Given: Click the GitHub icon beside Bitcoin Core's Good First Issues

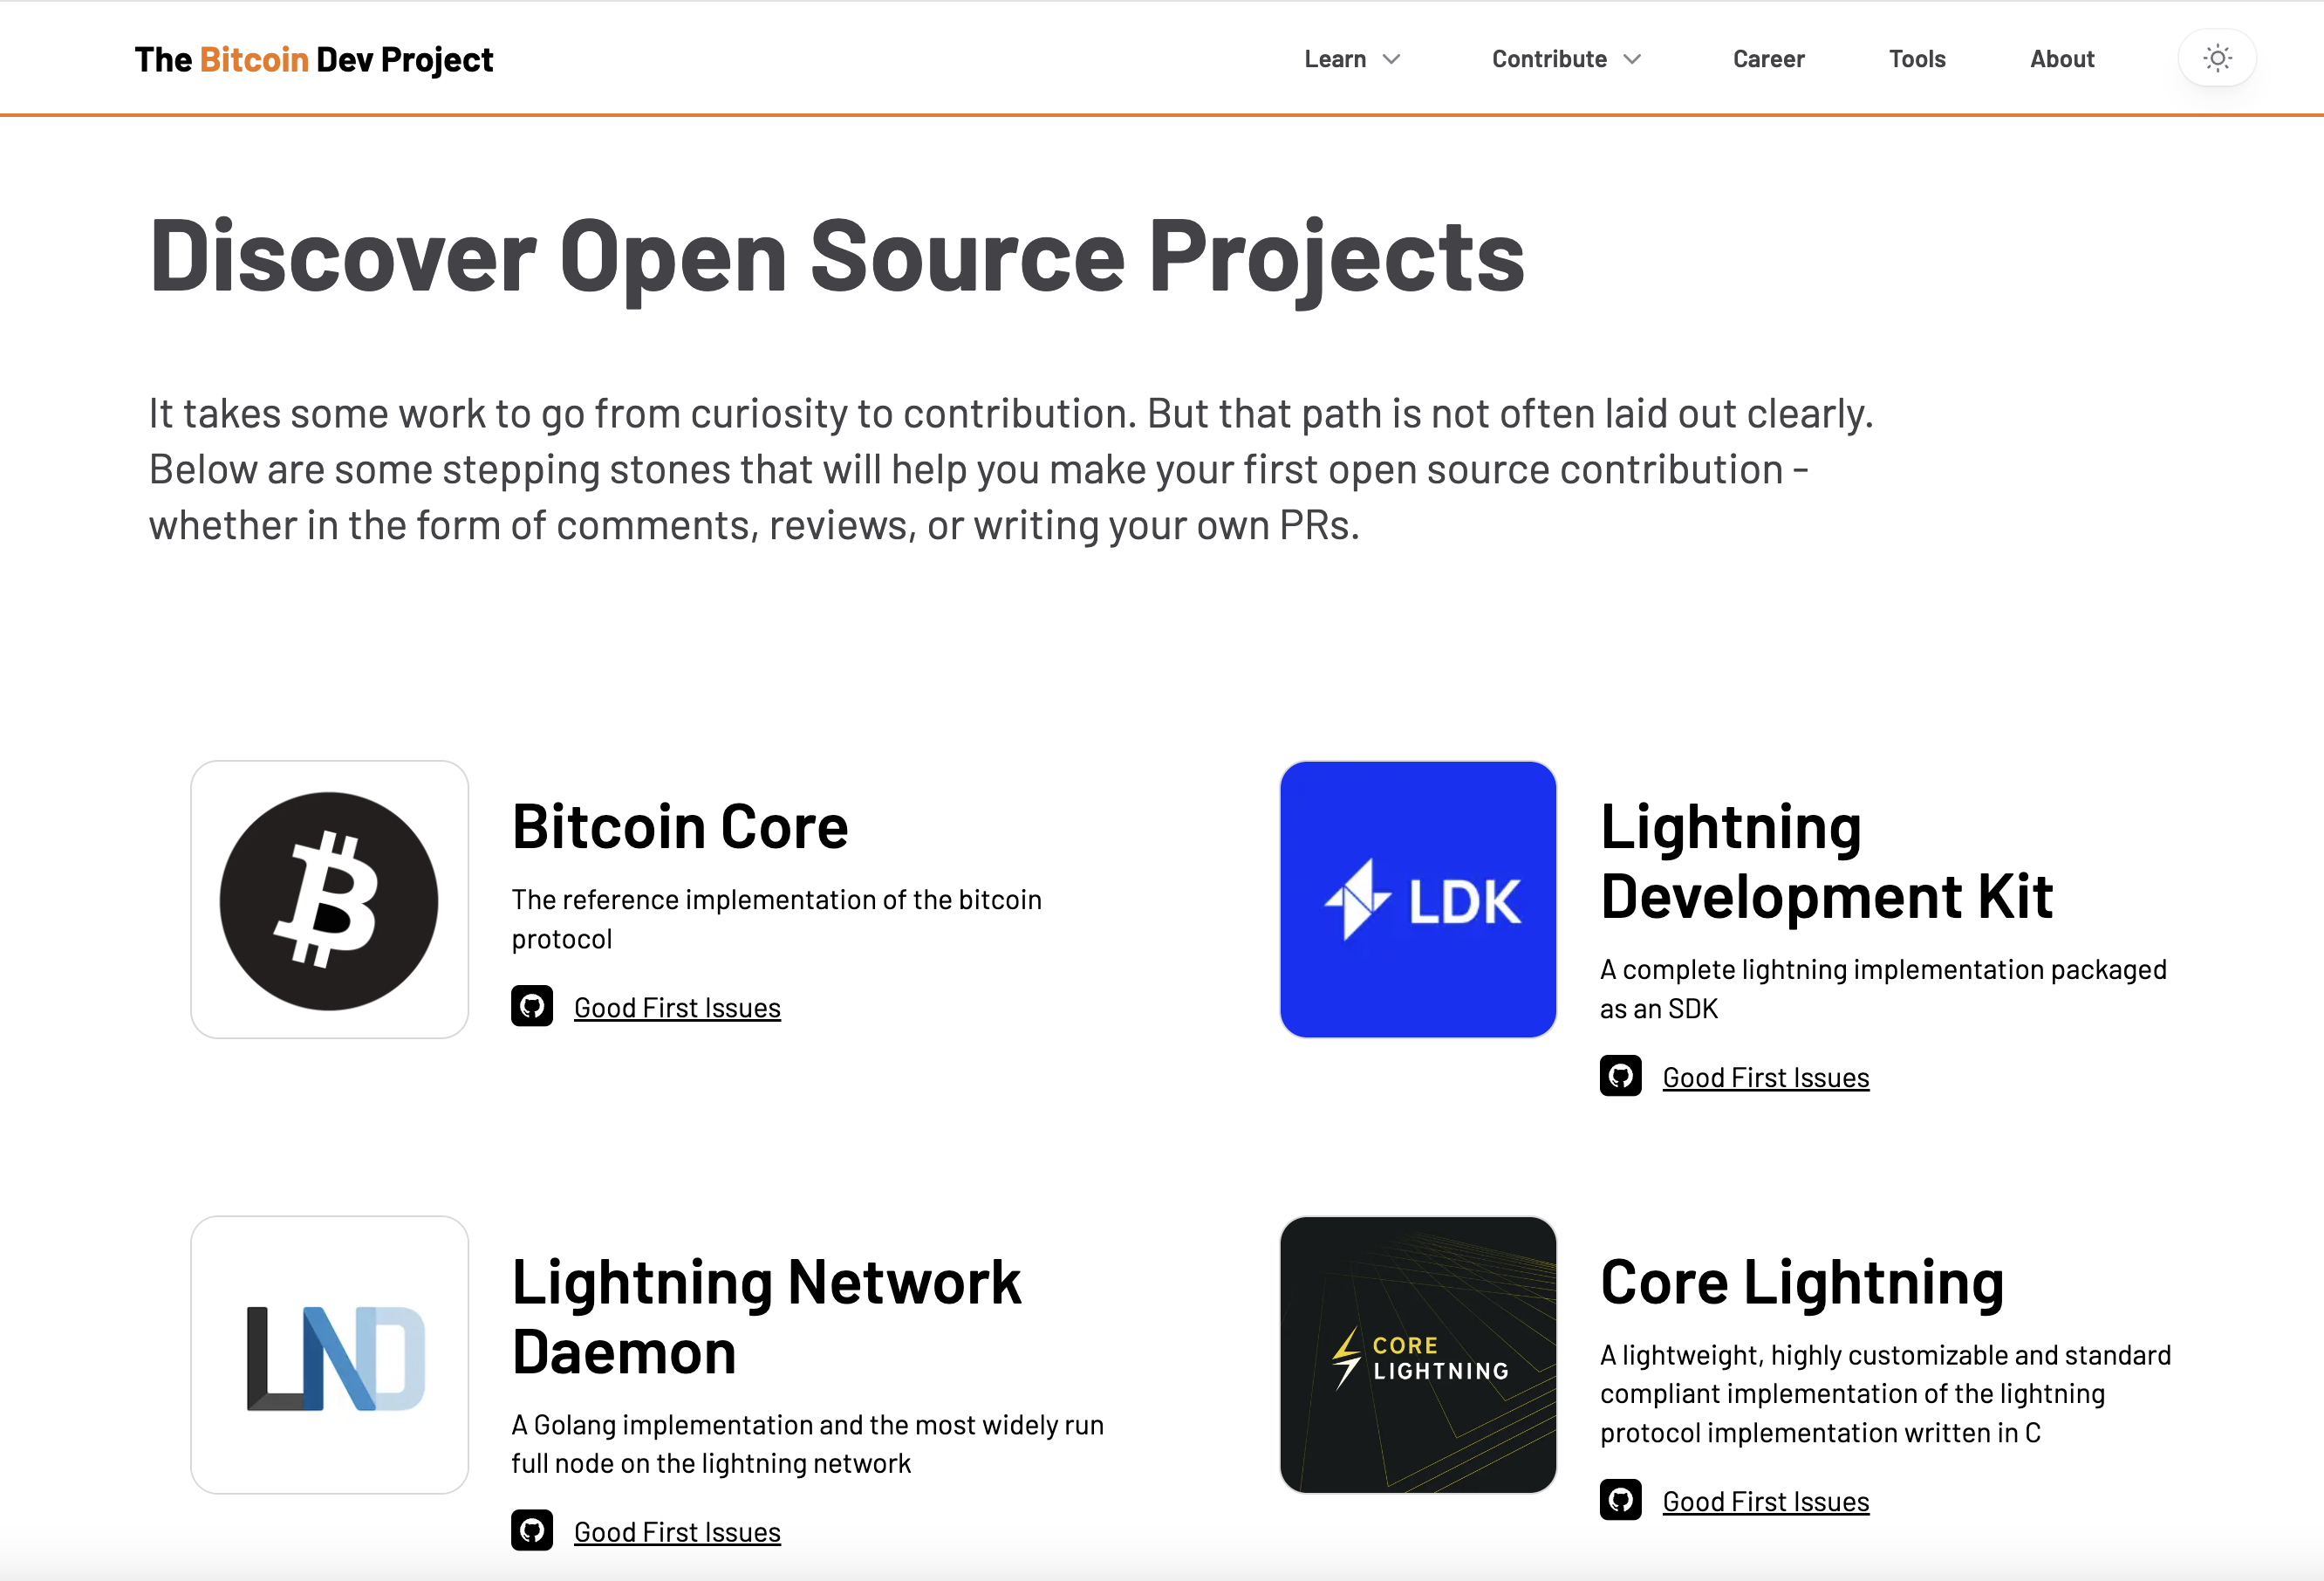Looking at the screenshot, I should (x=532, y=1006).
